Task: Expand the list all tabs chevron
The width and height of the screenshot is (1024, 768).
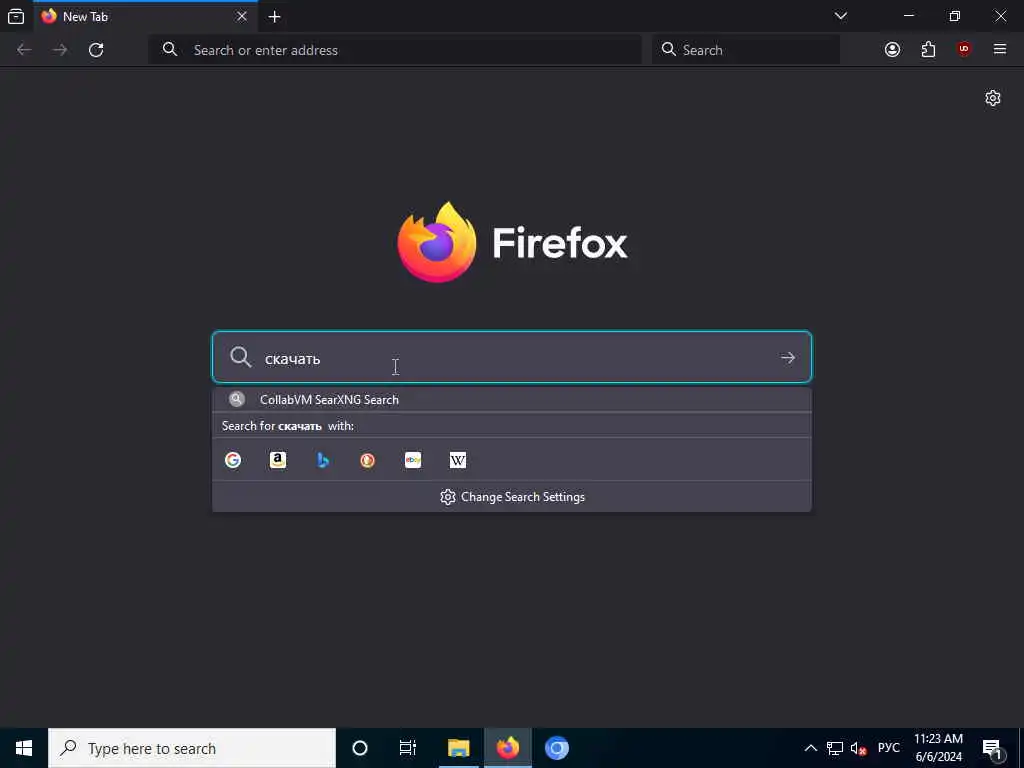Action: tap(840, 16)
